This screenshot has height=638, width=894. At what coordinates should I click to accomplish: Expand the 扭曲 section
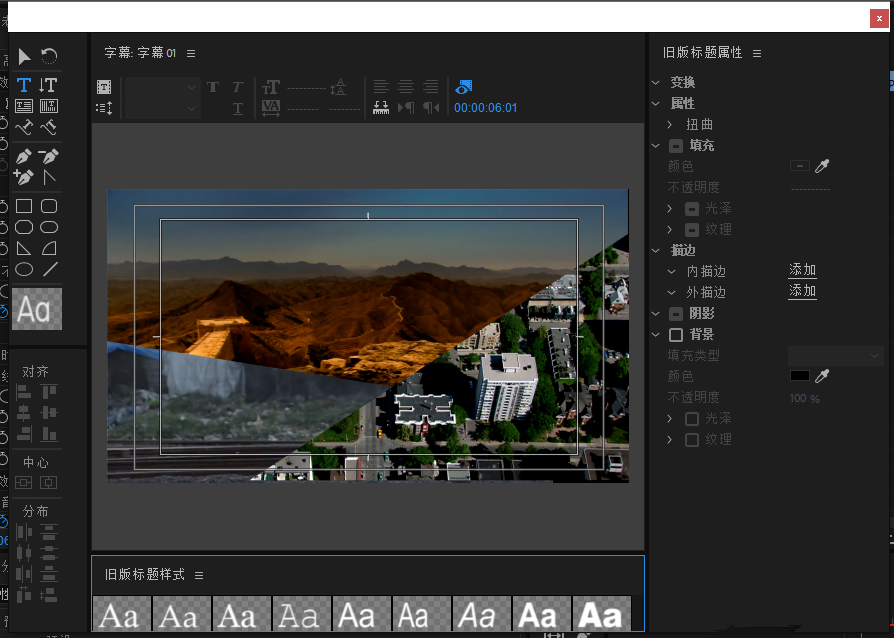coord(670,125)
